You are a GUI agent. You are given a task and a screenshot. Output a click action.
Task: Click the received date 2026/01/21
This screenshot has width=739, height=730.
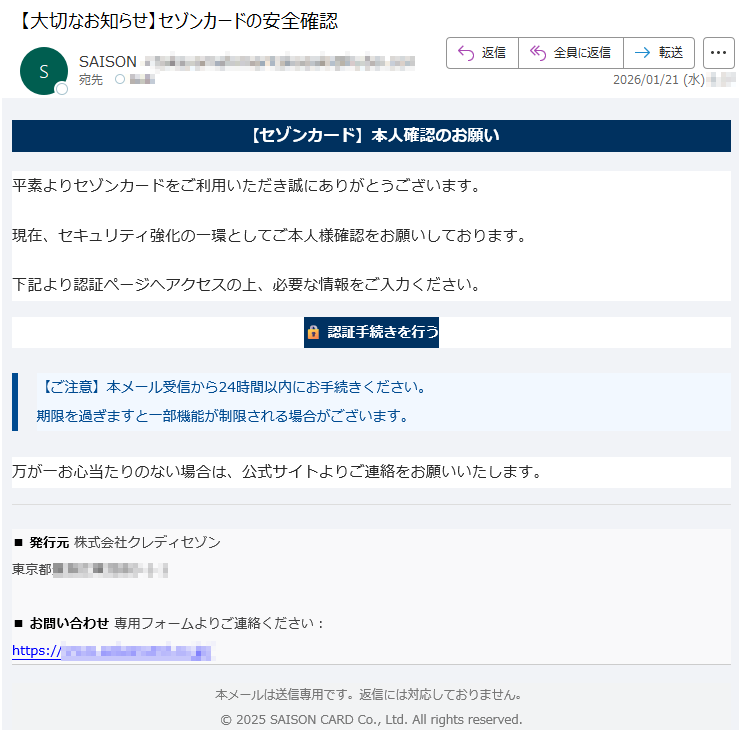point(646,80)
